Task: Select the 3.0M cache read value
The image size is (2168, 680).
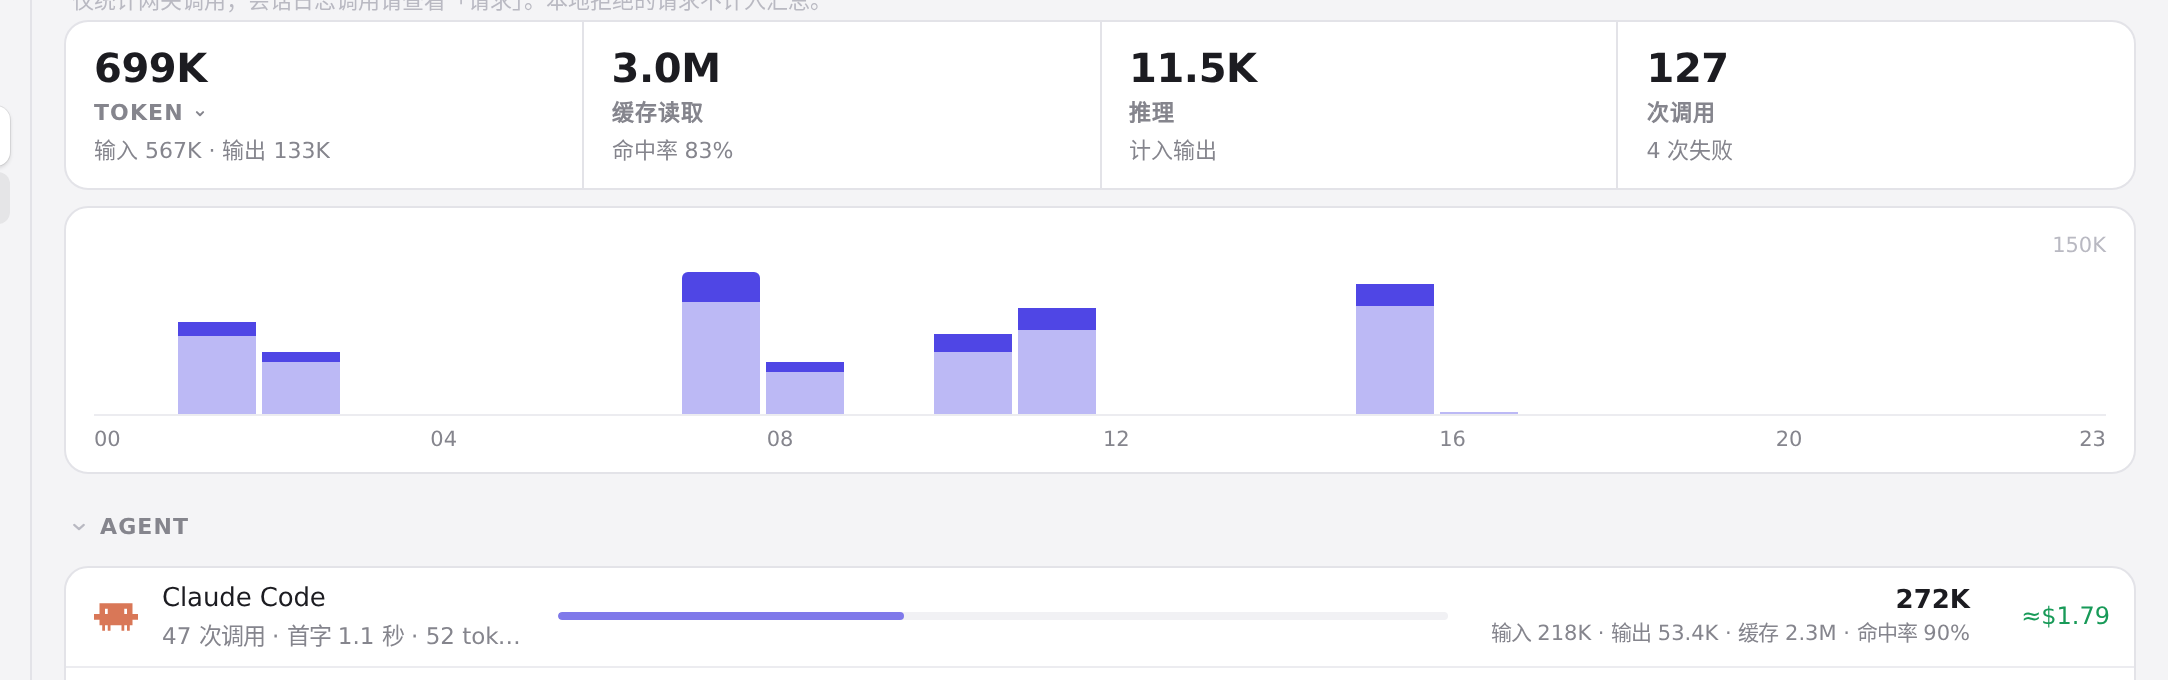Action: [666, 68]
